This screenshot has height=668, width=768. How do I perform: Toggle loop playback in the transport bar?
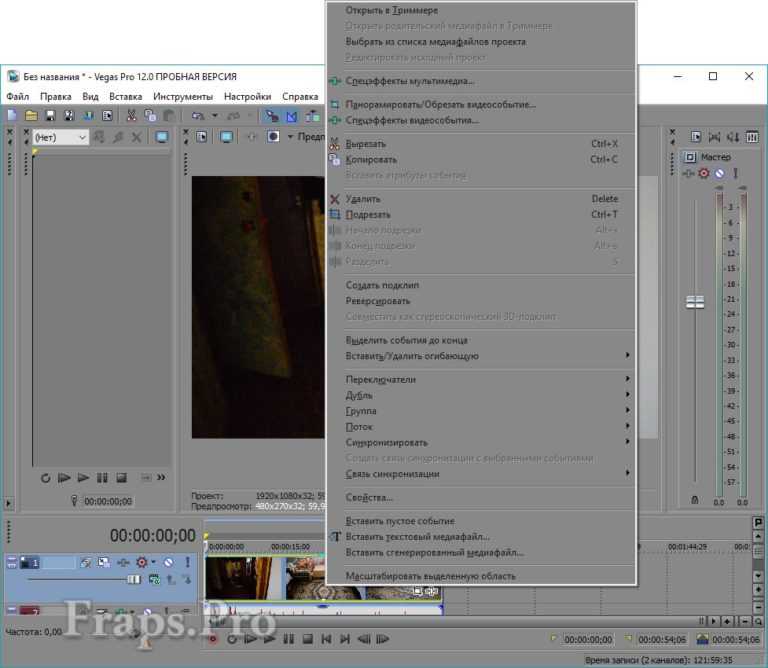pos(232,639)
